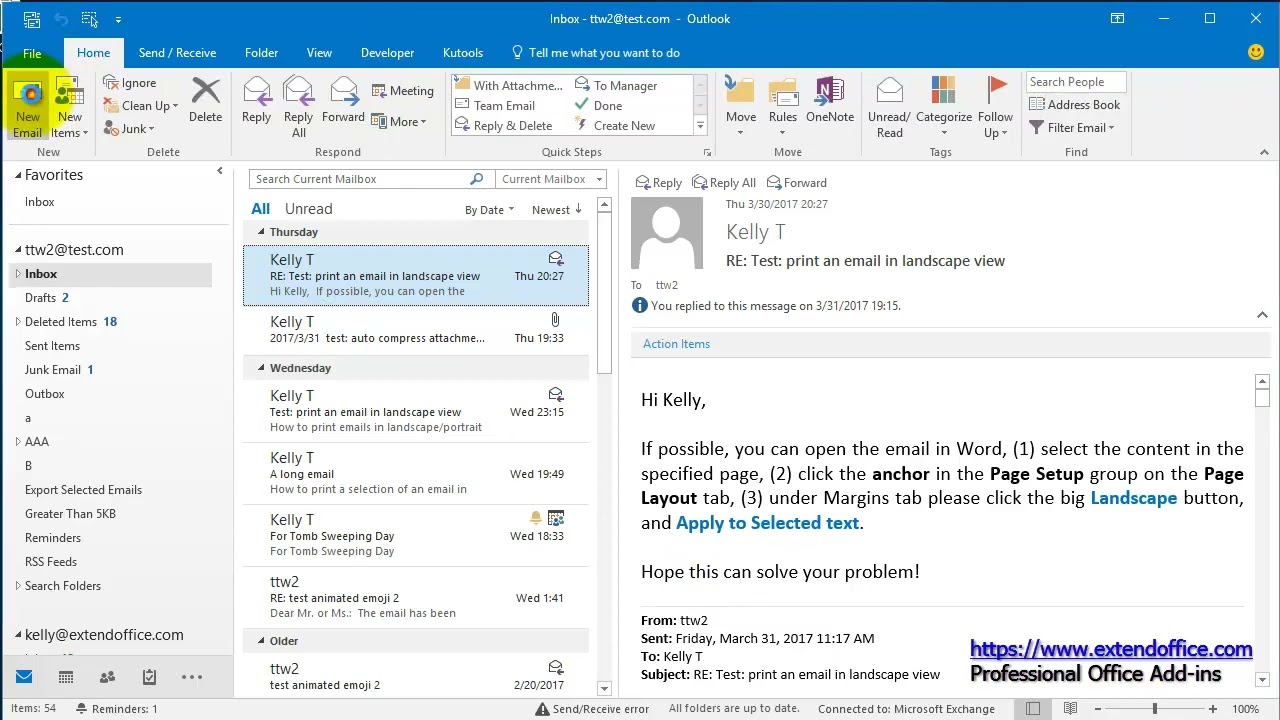Switch to Calendar view in navigation bar

[66, 677]
